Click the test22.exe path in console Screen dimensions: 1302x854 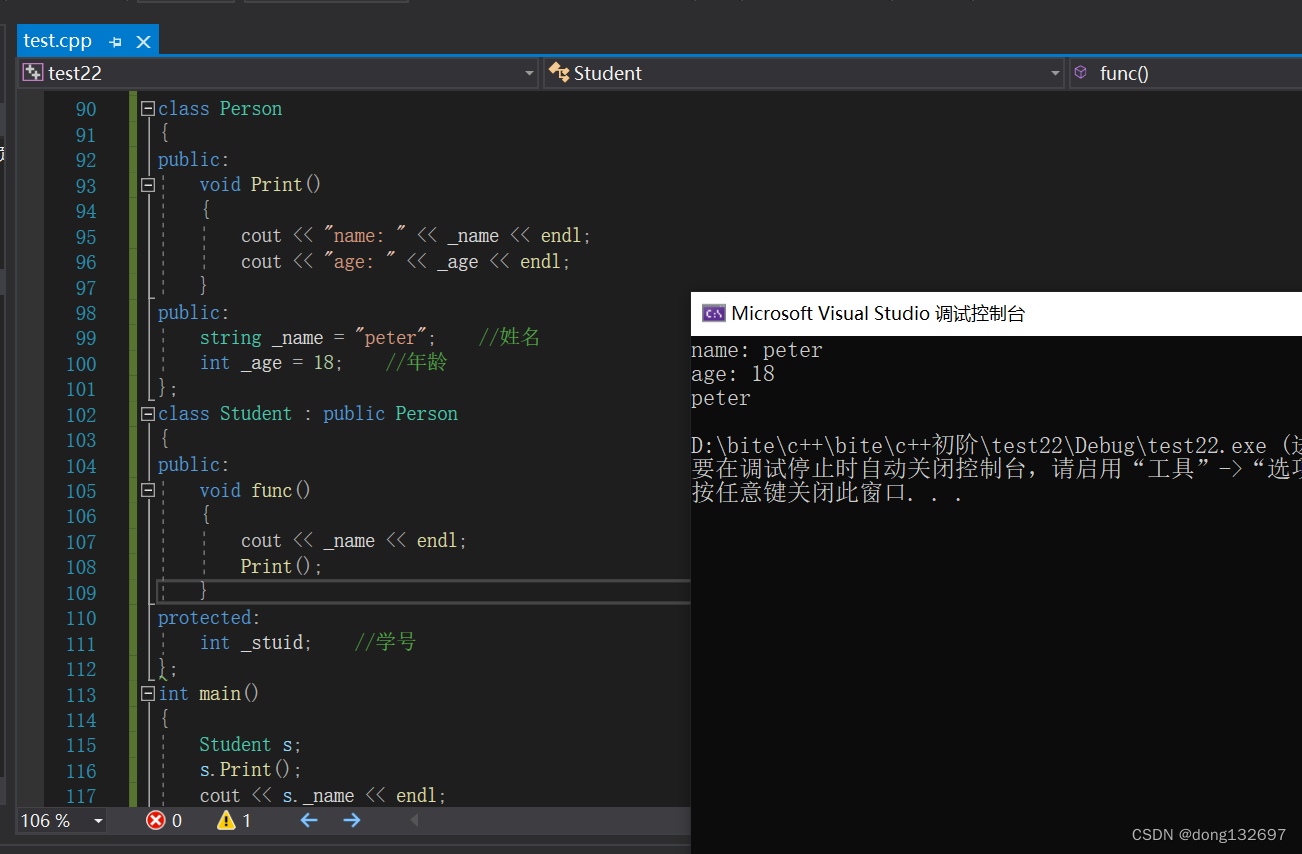click(x=979, y=446)
